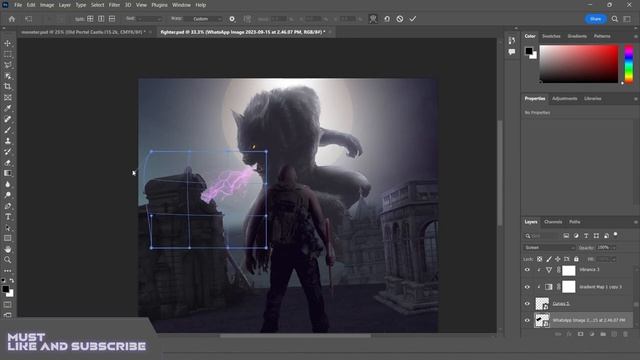Screen dimensions: 640x360
Task: Open the Paths tab
Action: (575, 222)
